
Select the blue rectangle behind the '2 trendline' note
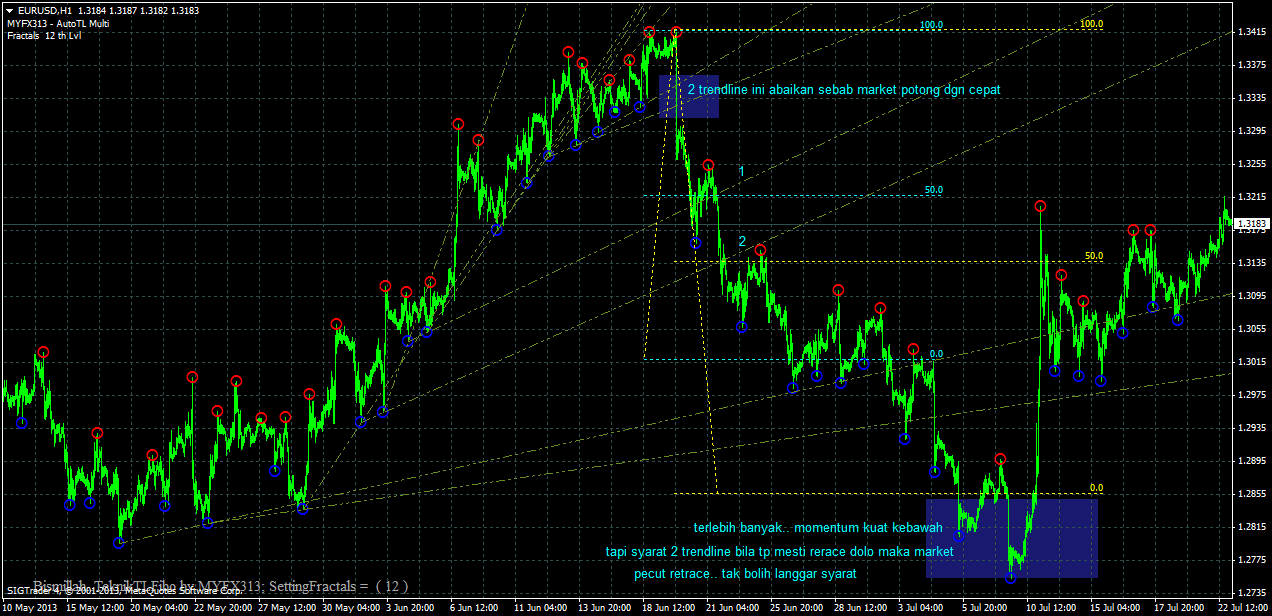coord(689,96)
